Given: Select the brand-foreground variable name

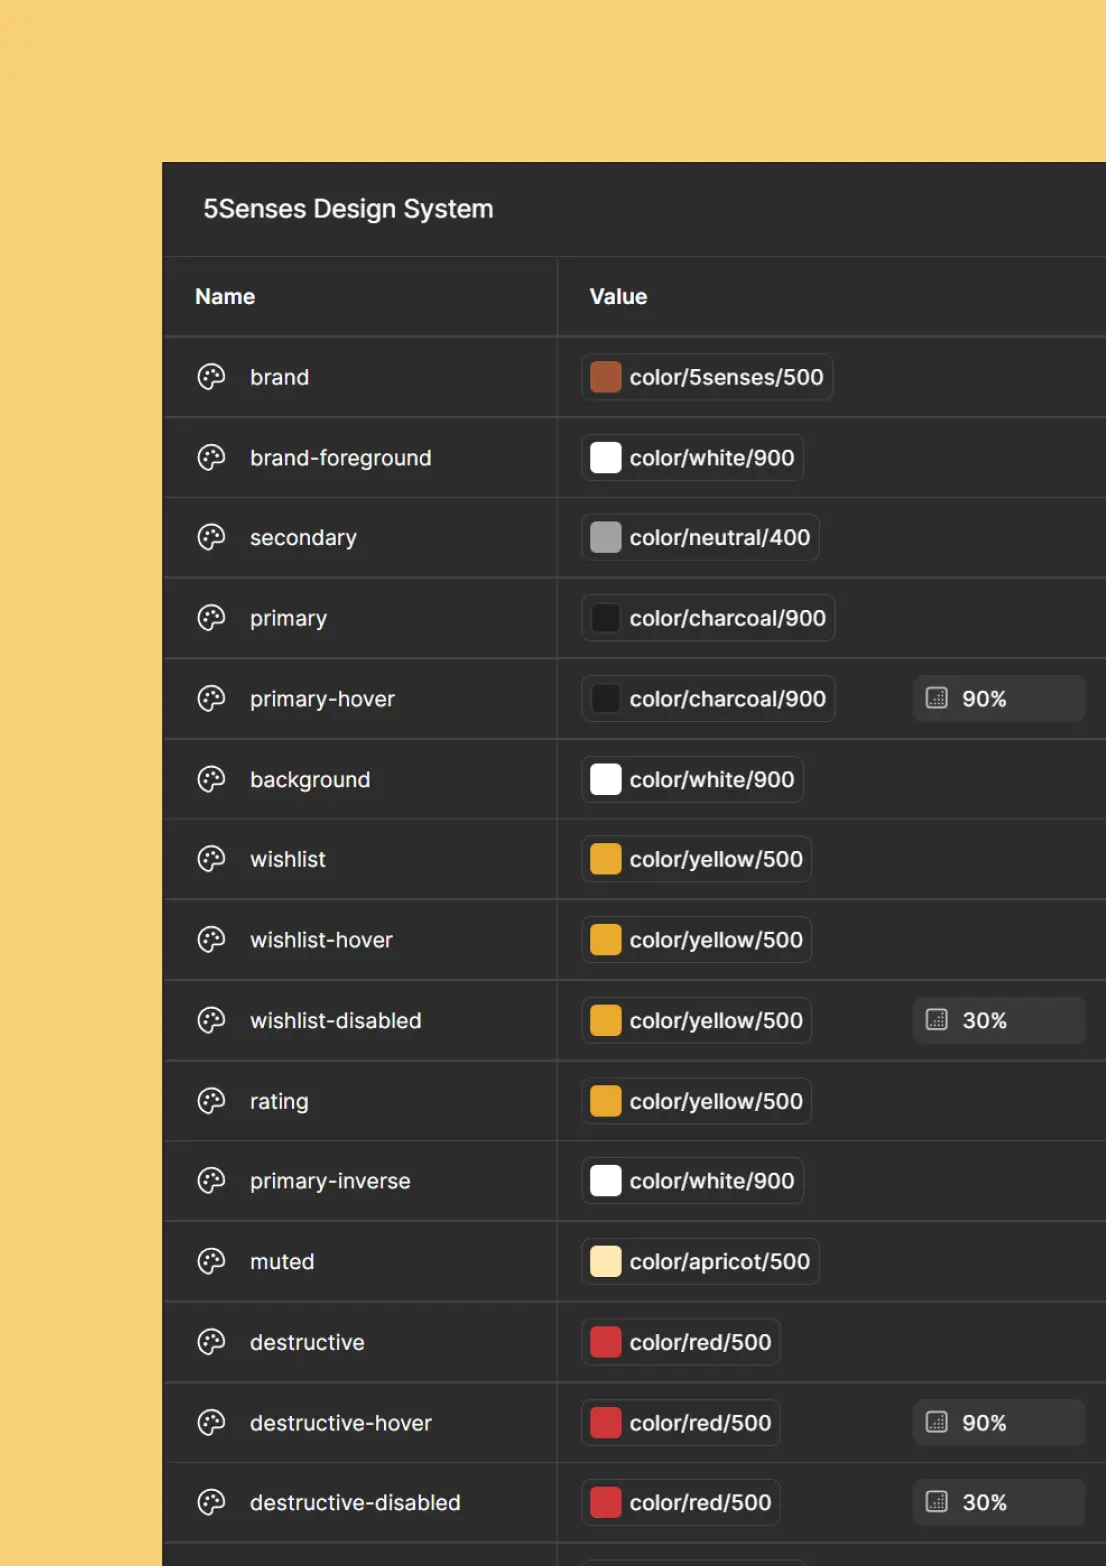Looking at the screenshot, I should point(341,458).
